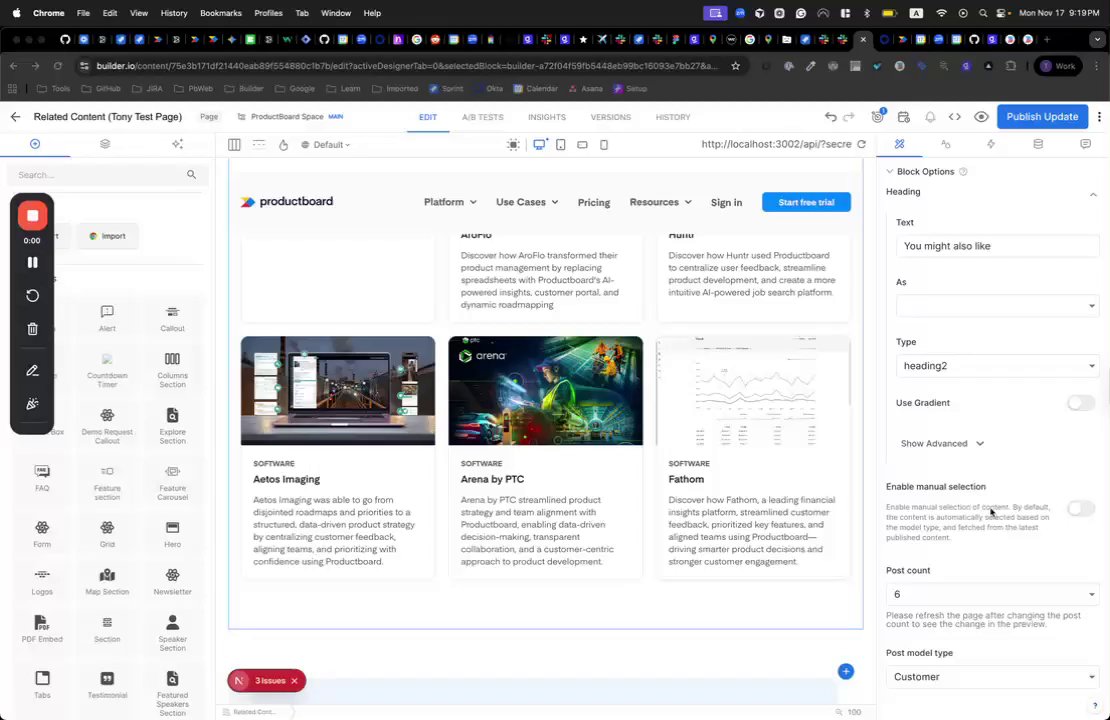The width and height of the screenshot is (1110, 720).
Task: Expand the Use Cases nav menu
Action: [x=527, y=202]
